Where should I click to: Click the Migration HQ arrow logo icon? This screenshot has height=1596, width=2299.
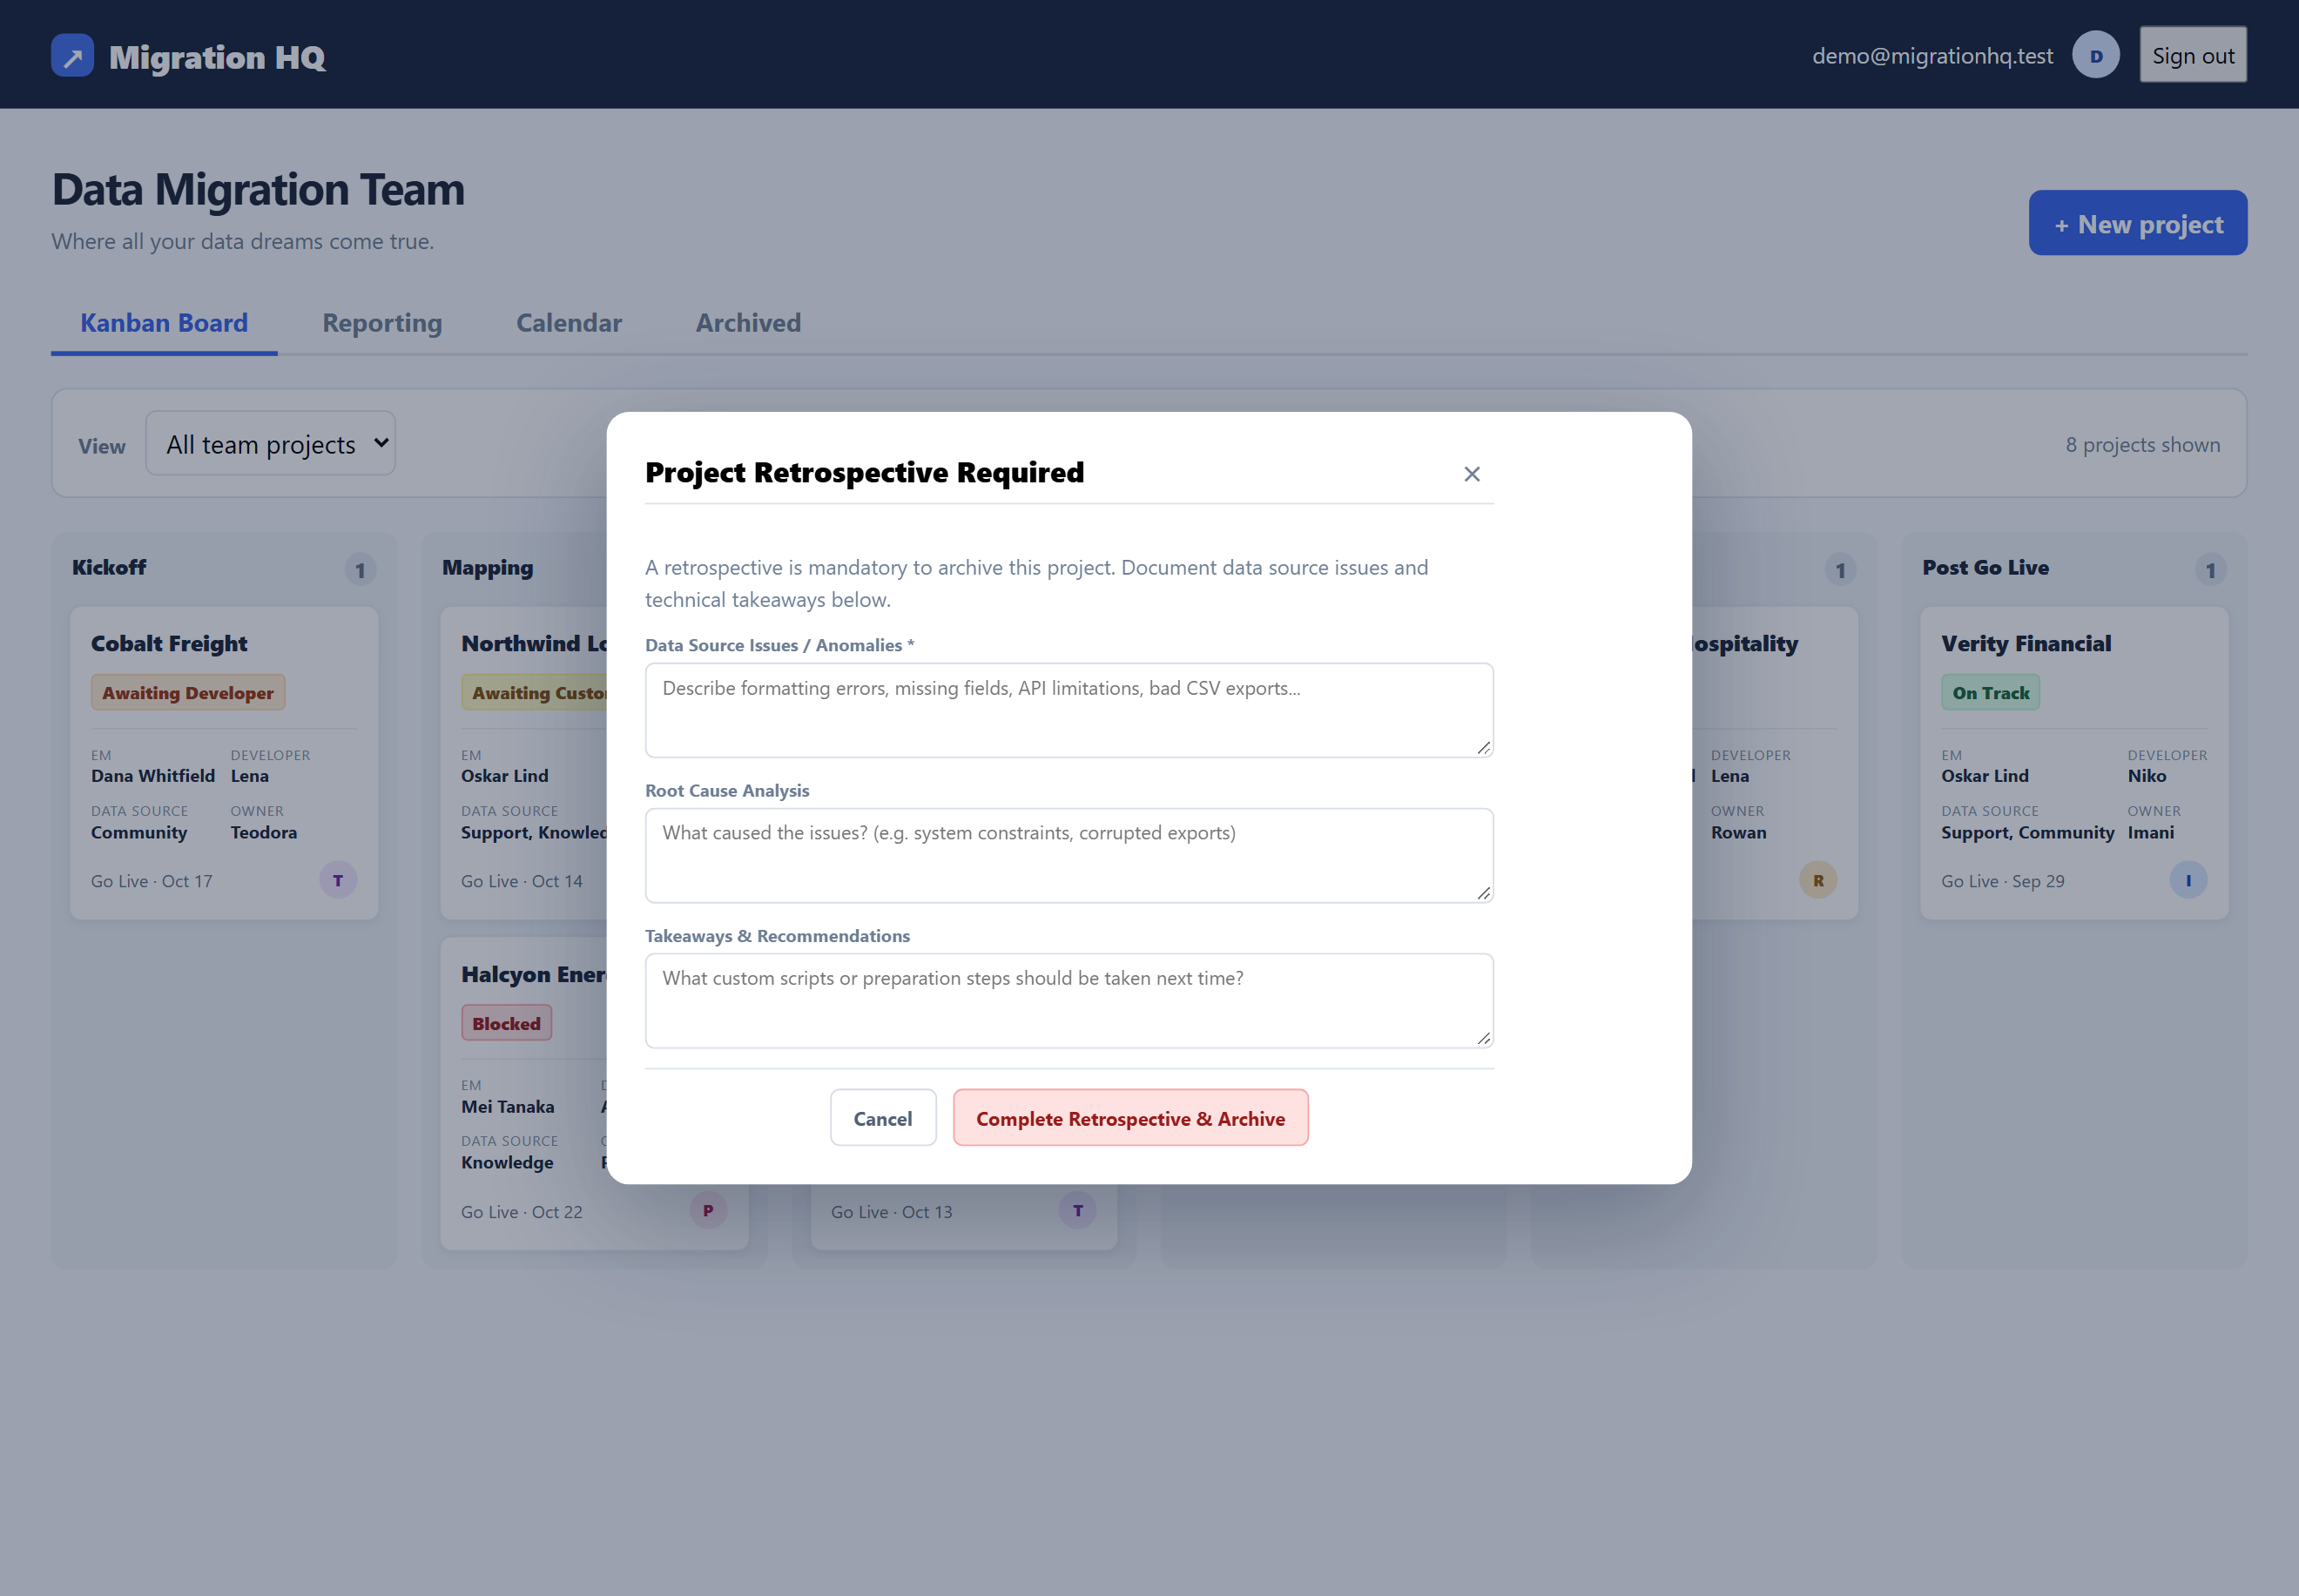coord(72,56)
